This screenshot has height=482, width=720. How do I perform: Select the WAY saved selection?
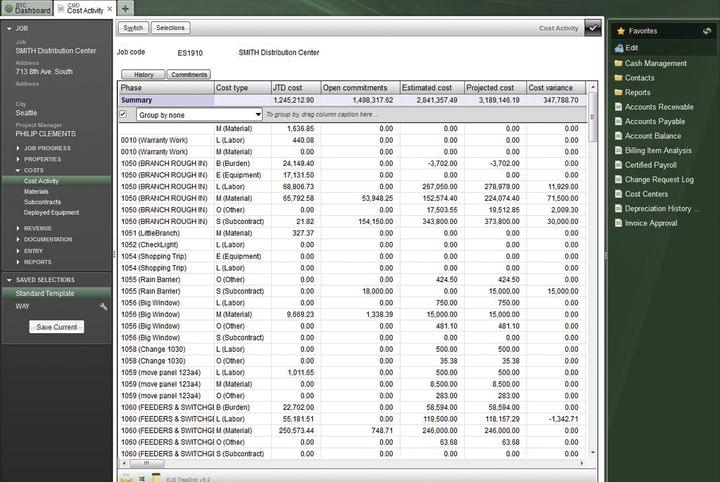(x=22, y=306)
